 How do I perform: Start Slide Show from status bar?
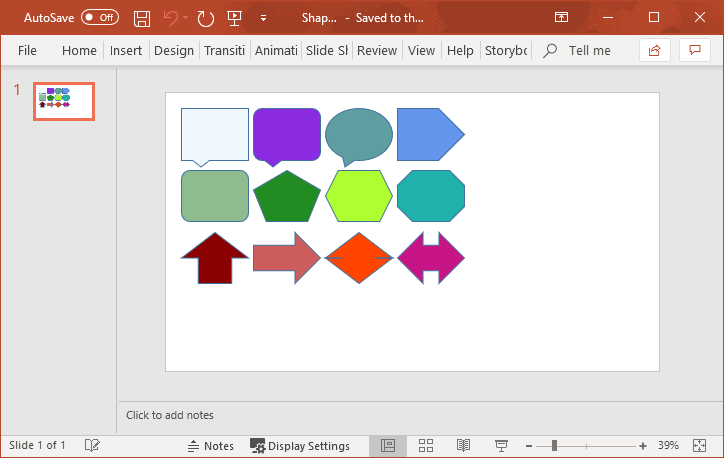pyautogui.click(x=501, y=445)
